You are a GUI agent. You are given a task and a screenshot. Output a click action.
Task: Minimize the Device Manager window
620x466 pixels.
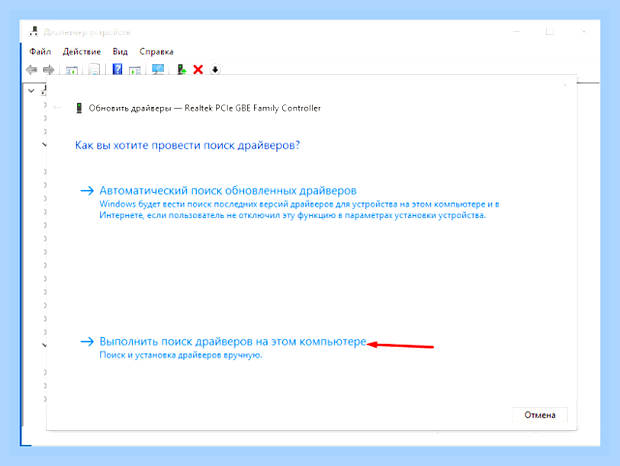click(x=516, y=31)
